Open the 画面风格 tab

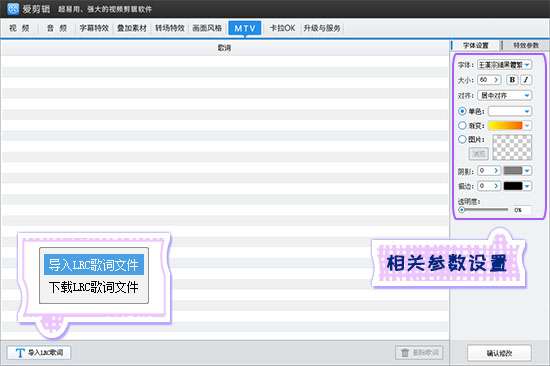click(x=207, y=28)
